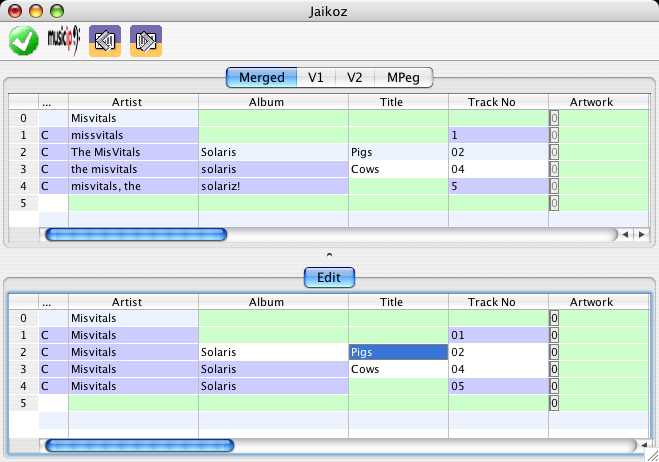Image resolution: width=659 pixels, height=462 pixels.
Task: Open the MusicIP lookup tool
Action: (x=63, y=40)
